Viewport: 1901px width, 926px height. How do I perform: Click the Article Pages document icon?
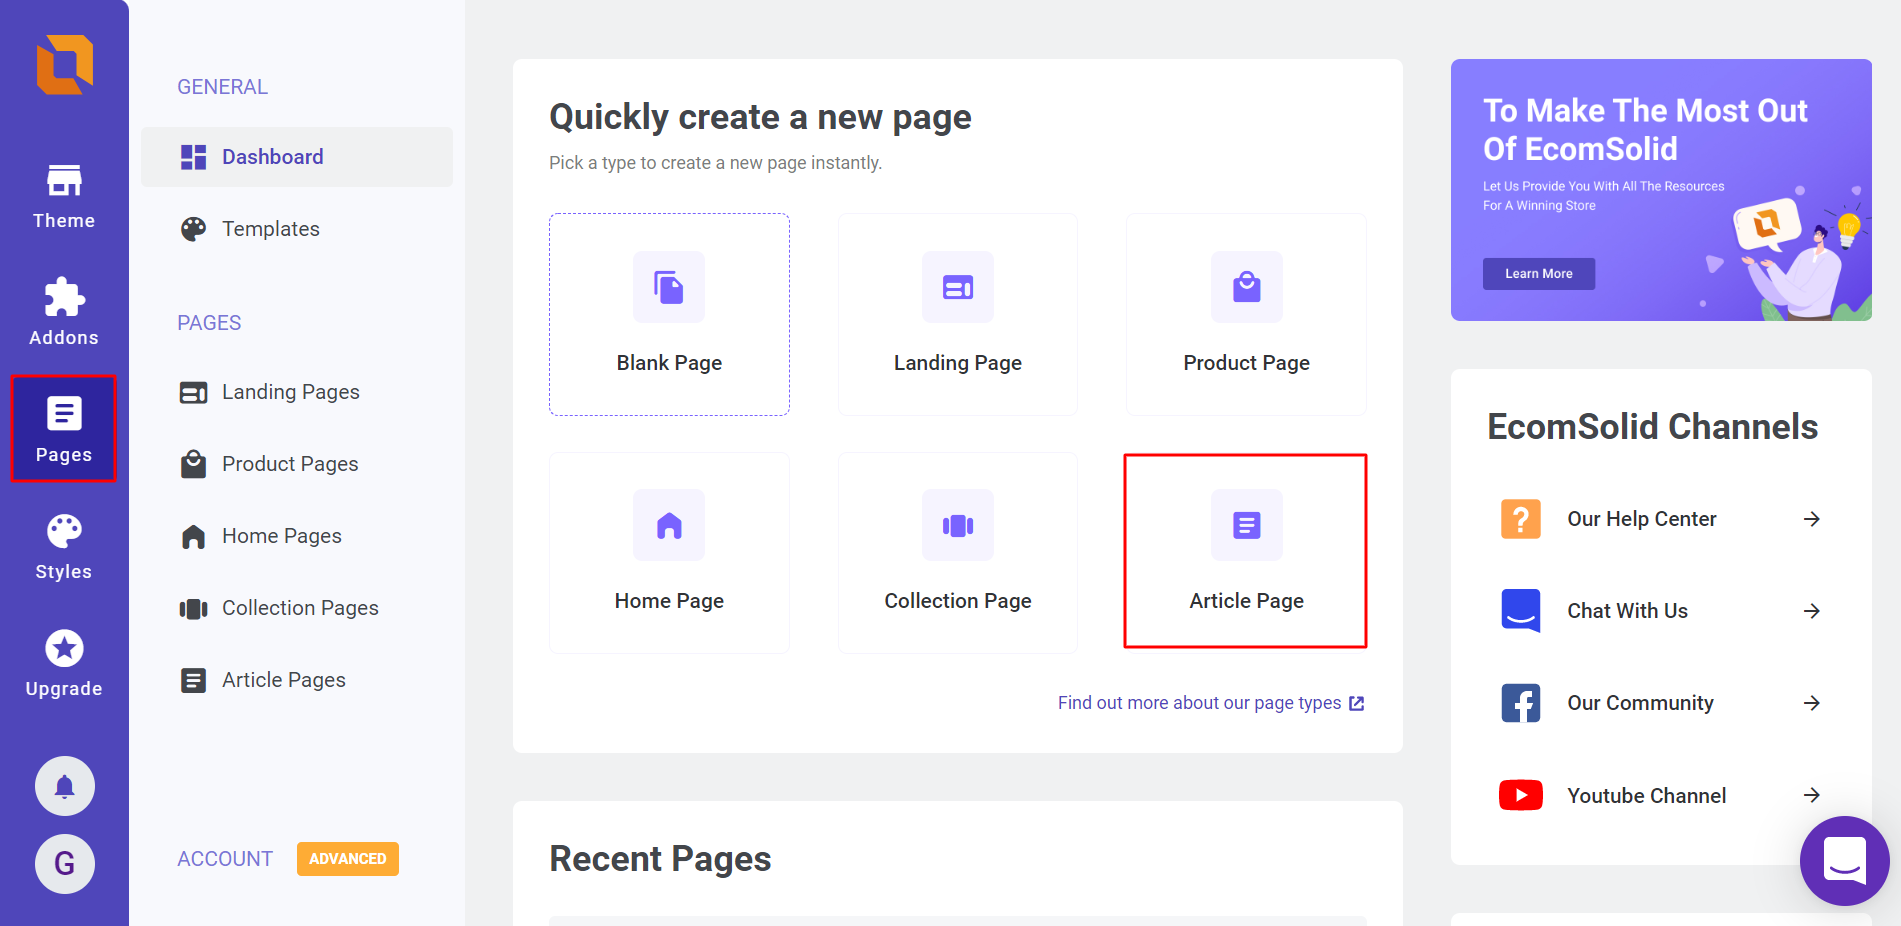coord(193,680)
